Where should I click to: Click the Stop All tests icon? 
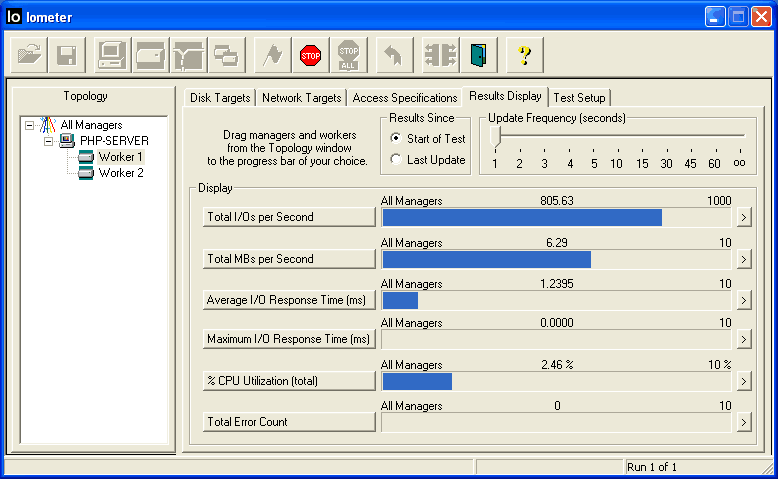coord(348,55)
